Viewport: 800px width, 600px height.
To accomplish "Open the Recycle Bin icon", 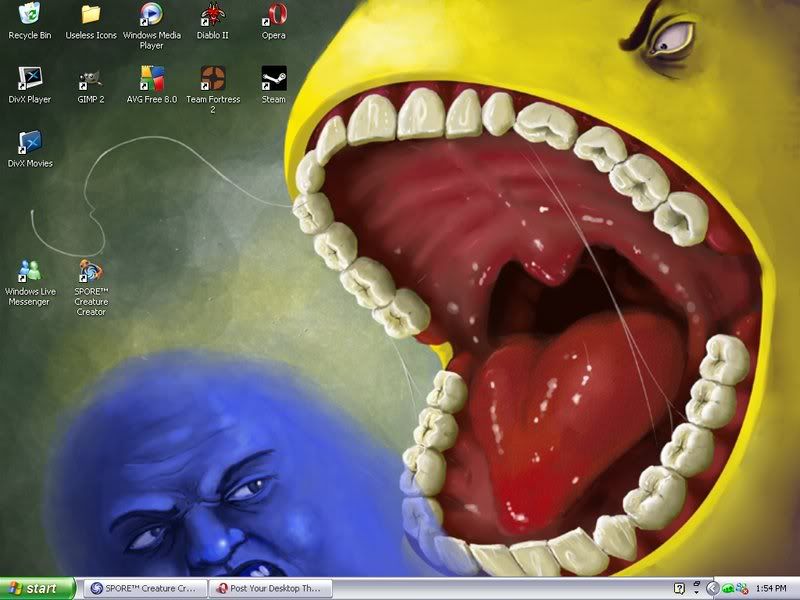I will [x=30, y=15].
